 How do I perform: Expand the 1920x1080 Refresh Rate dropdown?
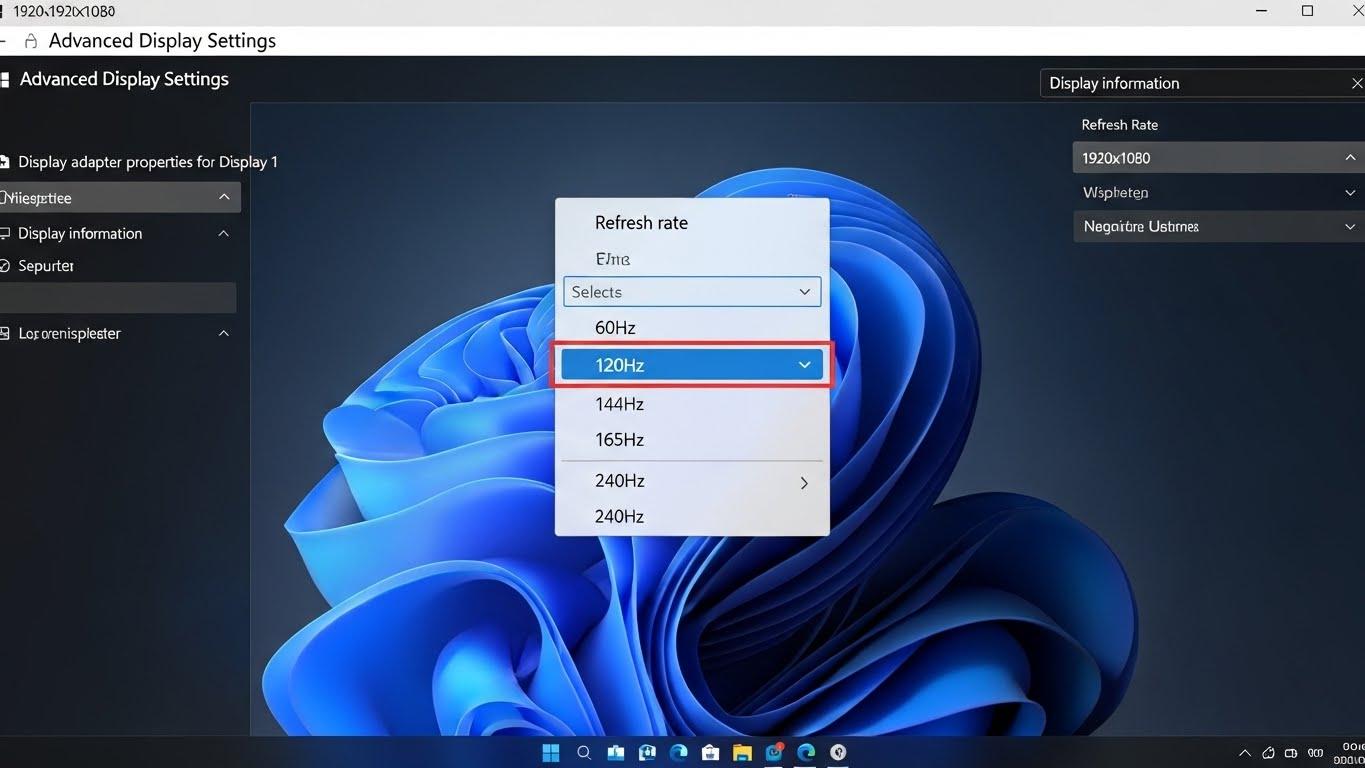[1350, 157]
